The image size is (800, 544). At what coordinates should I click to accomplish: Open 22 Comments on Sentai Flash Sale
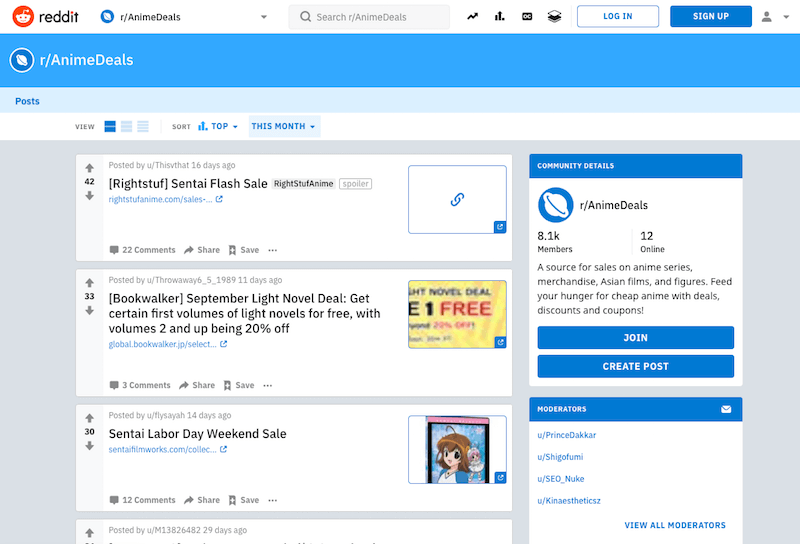click(142, 250)
